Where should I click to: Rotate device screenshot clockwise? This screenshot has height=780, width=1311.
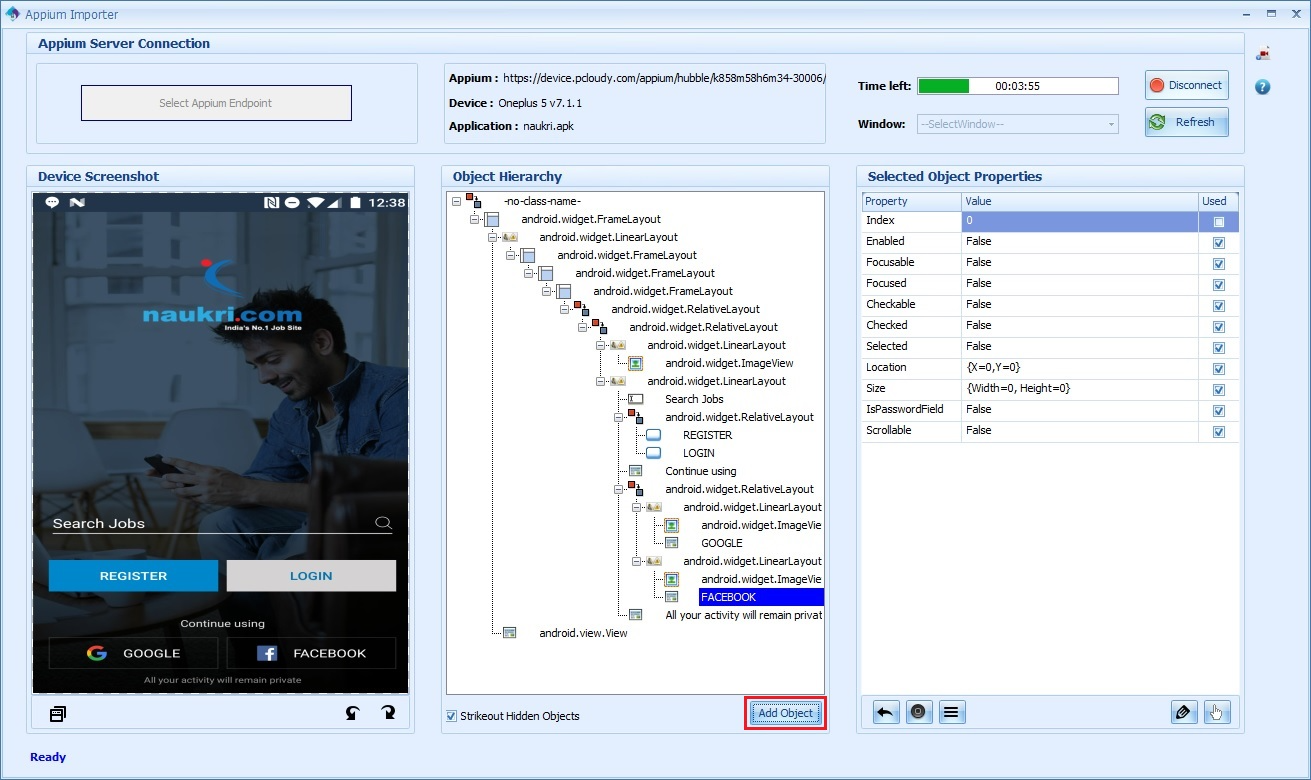click(x=388, y=713)
